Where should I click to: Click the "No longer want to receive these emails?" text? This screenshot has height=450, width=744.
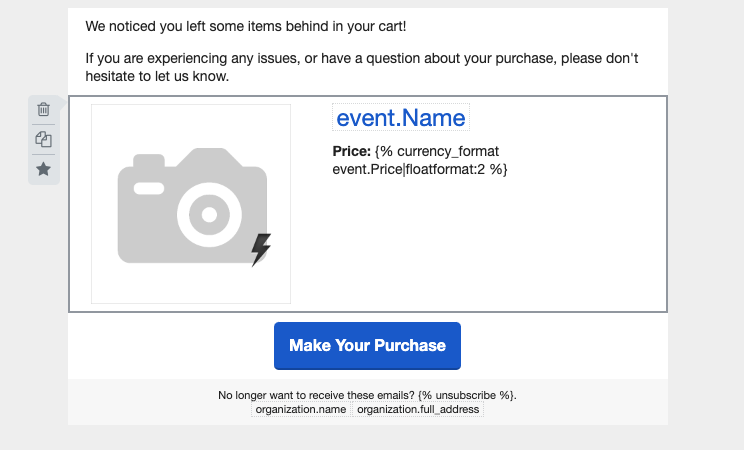[x=316, y=395]
